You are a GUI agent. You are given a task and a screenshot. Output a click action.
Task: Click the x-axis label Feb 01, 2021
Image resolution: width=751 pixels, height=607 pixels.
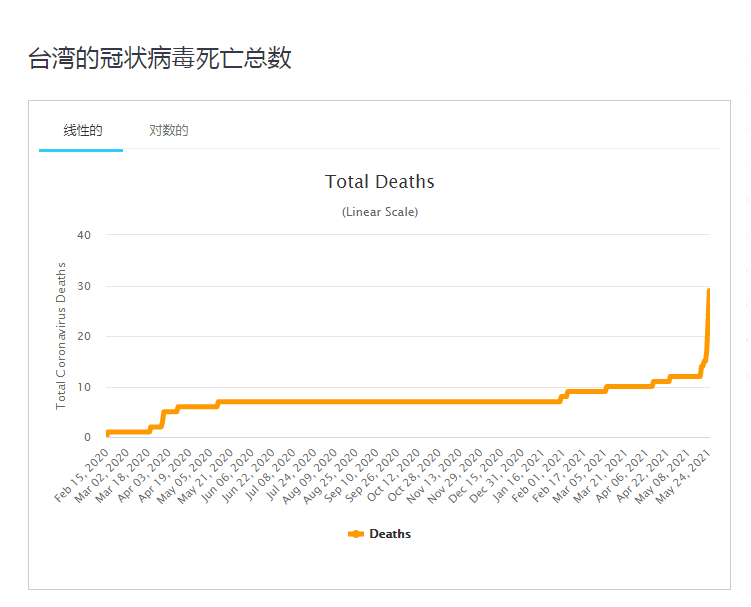pyautogui.click(x=537, y=475)
